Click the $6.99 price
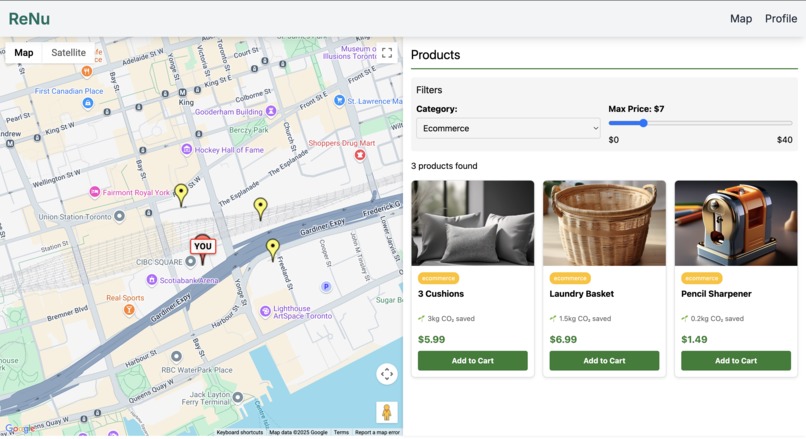The height and width of the screenshot is (439, 806). click(563, 339)
